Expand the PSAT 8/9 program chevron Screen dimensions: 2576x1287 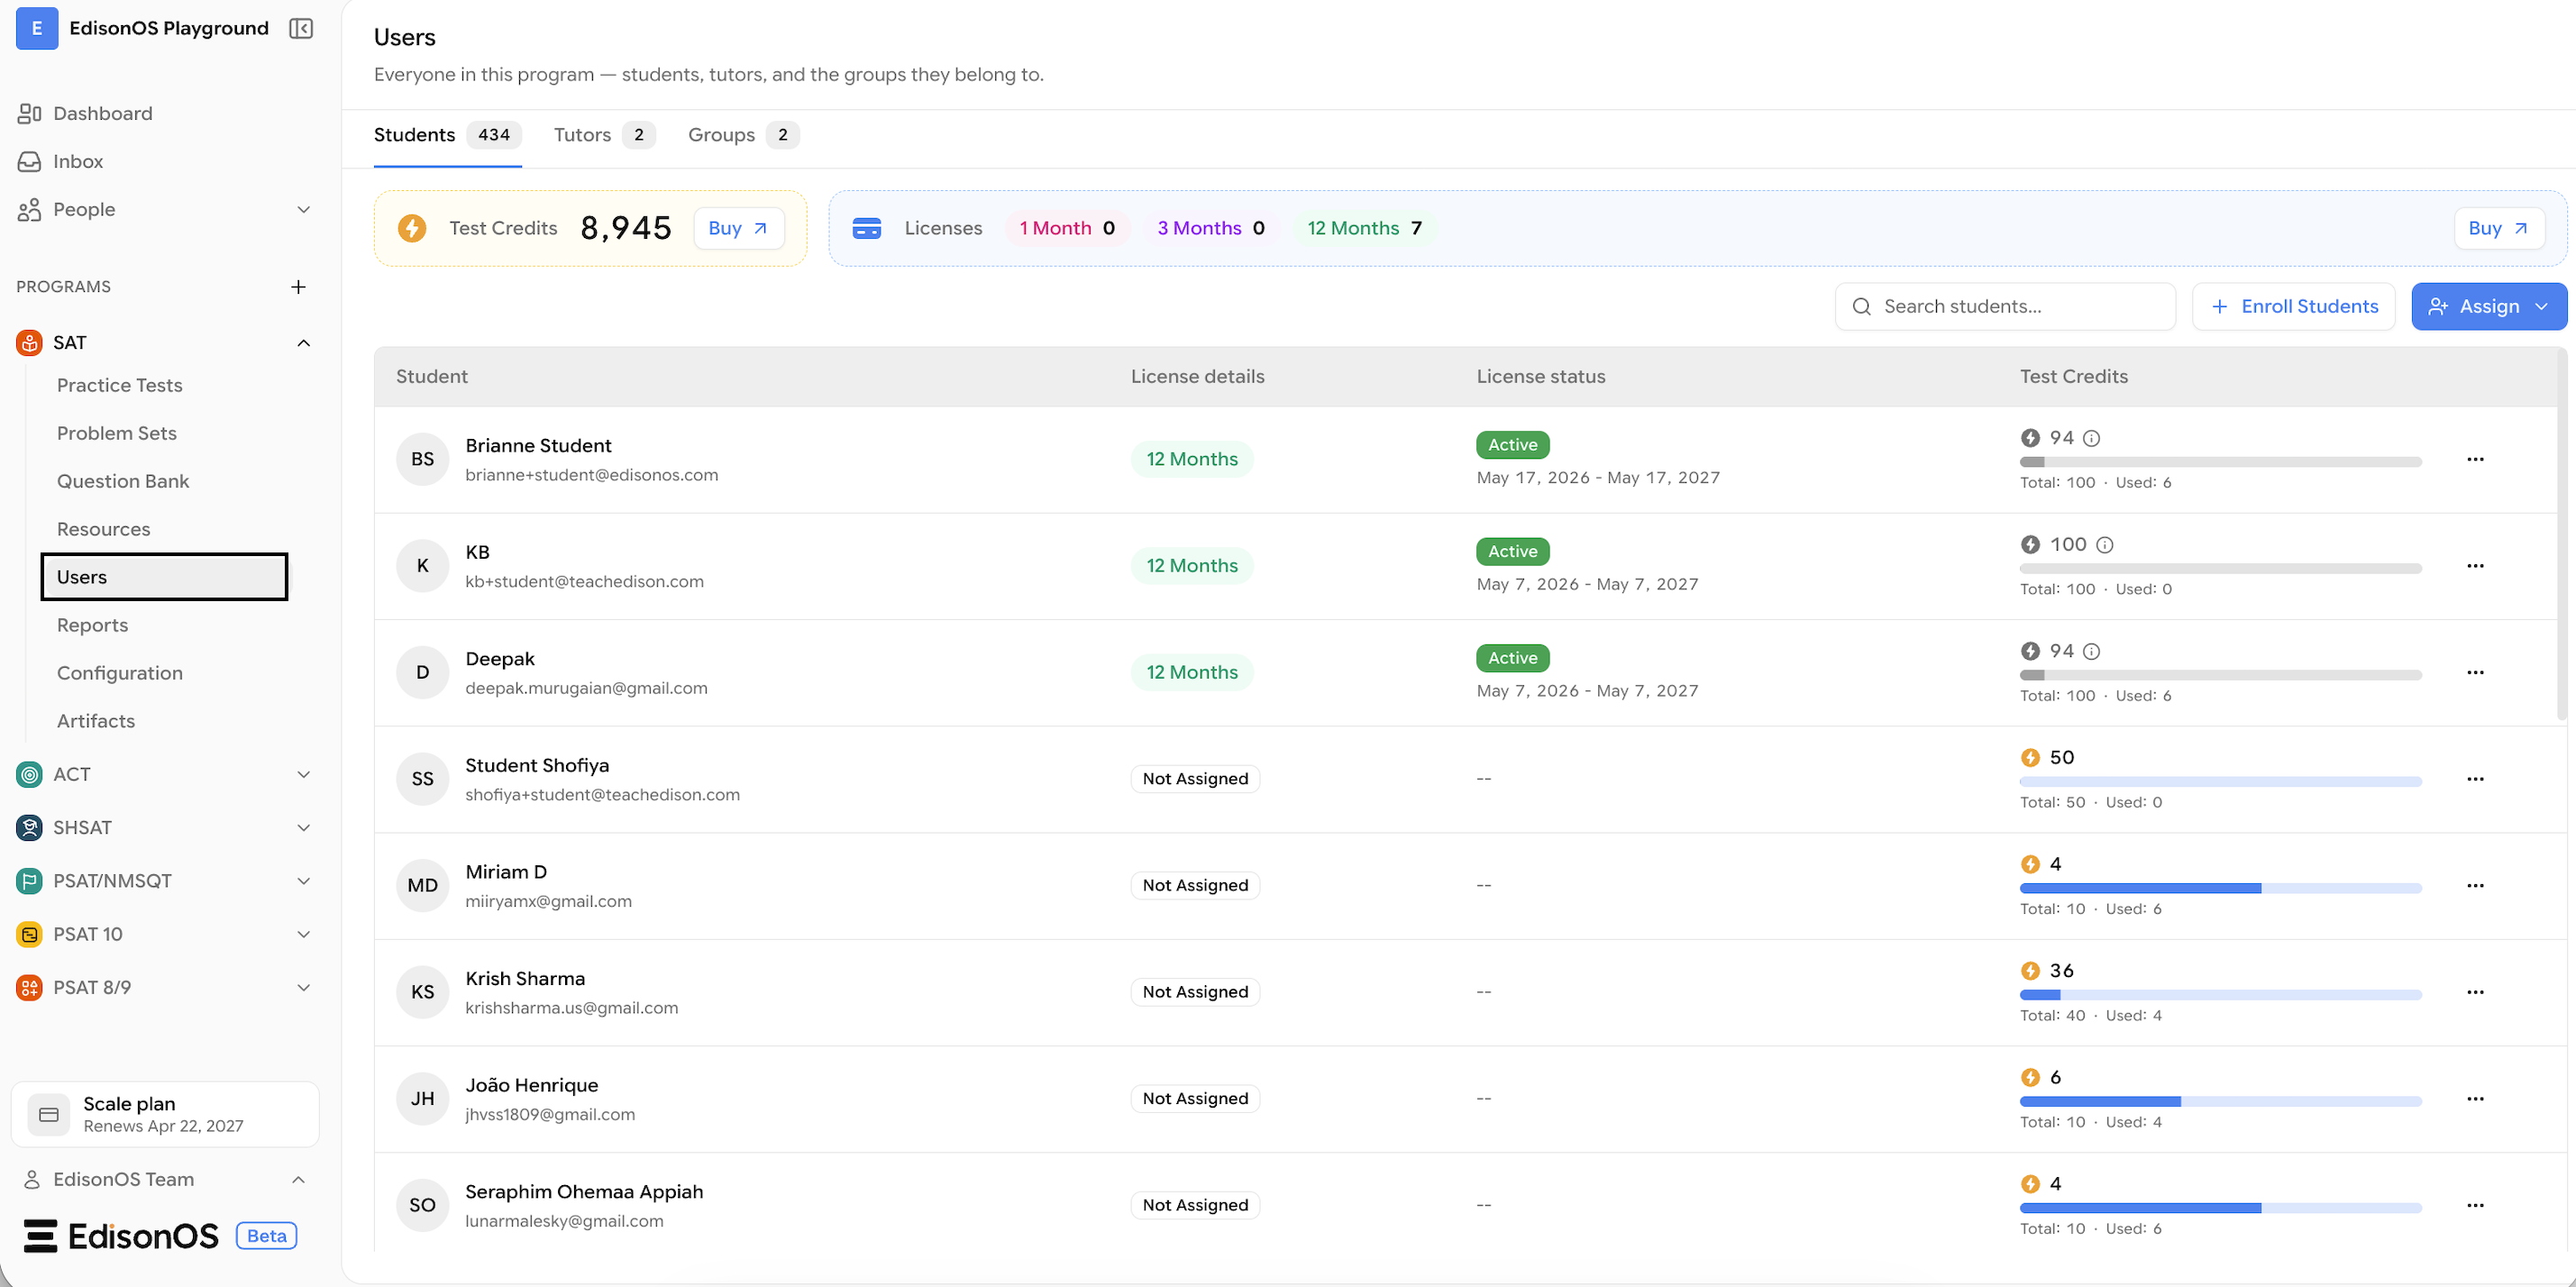coord(304,988)
